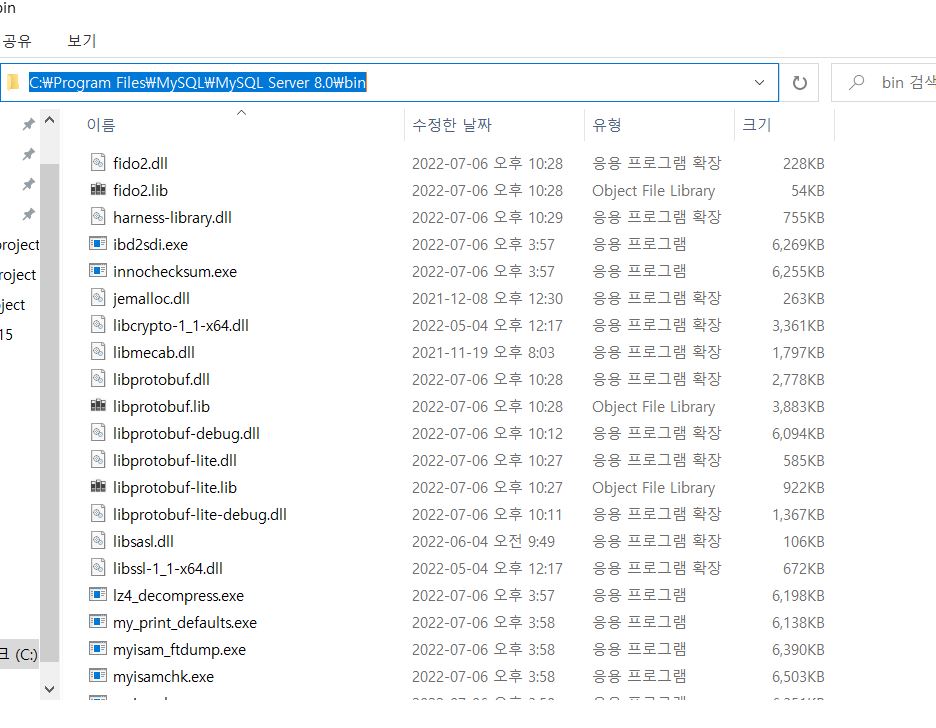Select the libprotobuf.dll file name
Image resolution: width=936 pixels, height=728 pixels.
[x=161, y=380]
